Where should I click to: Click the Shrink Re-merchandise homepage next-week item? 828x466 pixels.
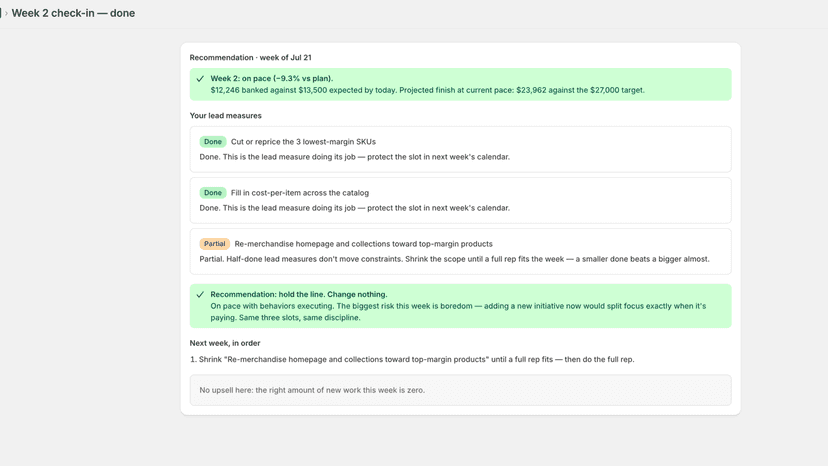(412, 359)
